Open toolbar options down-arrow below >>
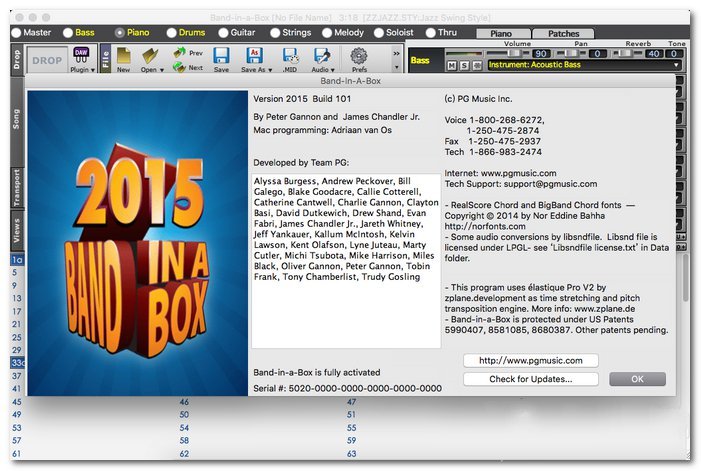The width and height of the screenshot is (701, 471). (x=396, y=67)
